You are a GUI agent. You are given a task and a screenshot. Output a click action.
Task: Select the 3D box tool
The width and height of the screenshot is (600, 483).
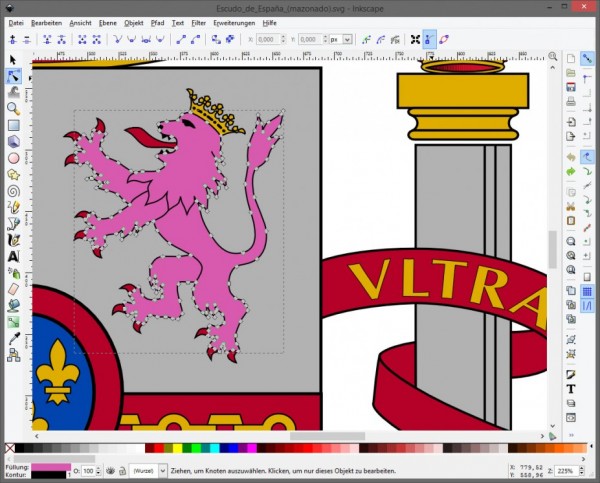point(14,141)
